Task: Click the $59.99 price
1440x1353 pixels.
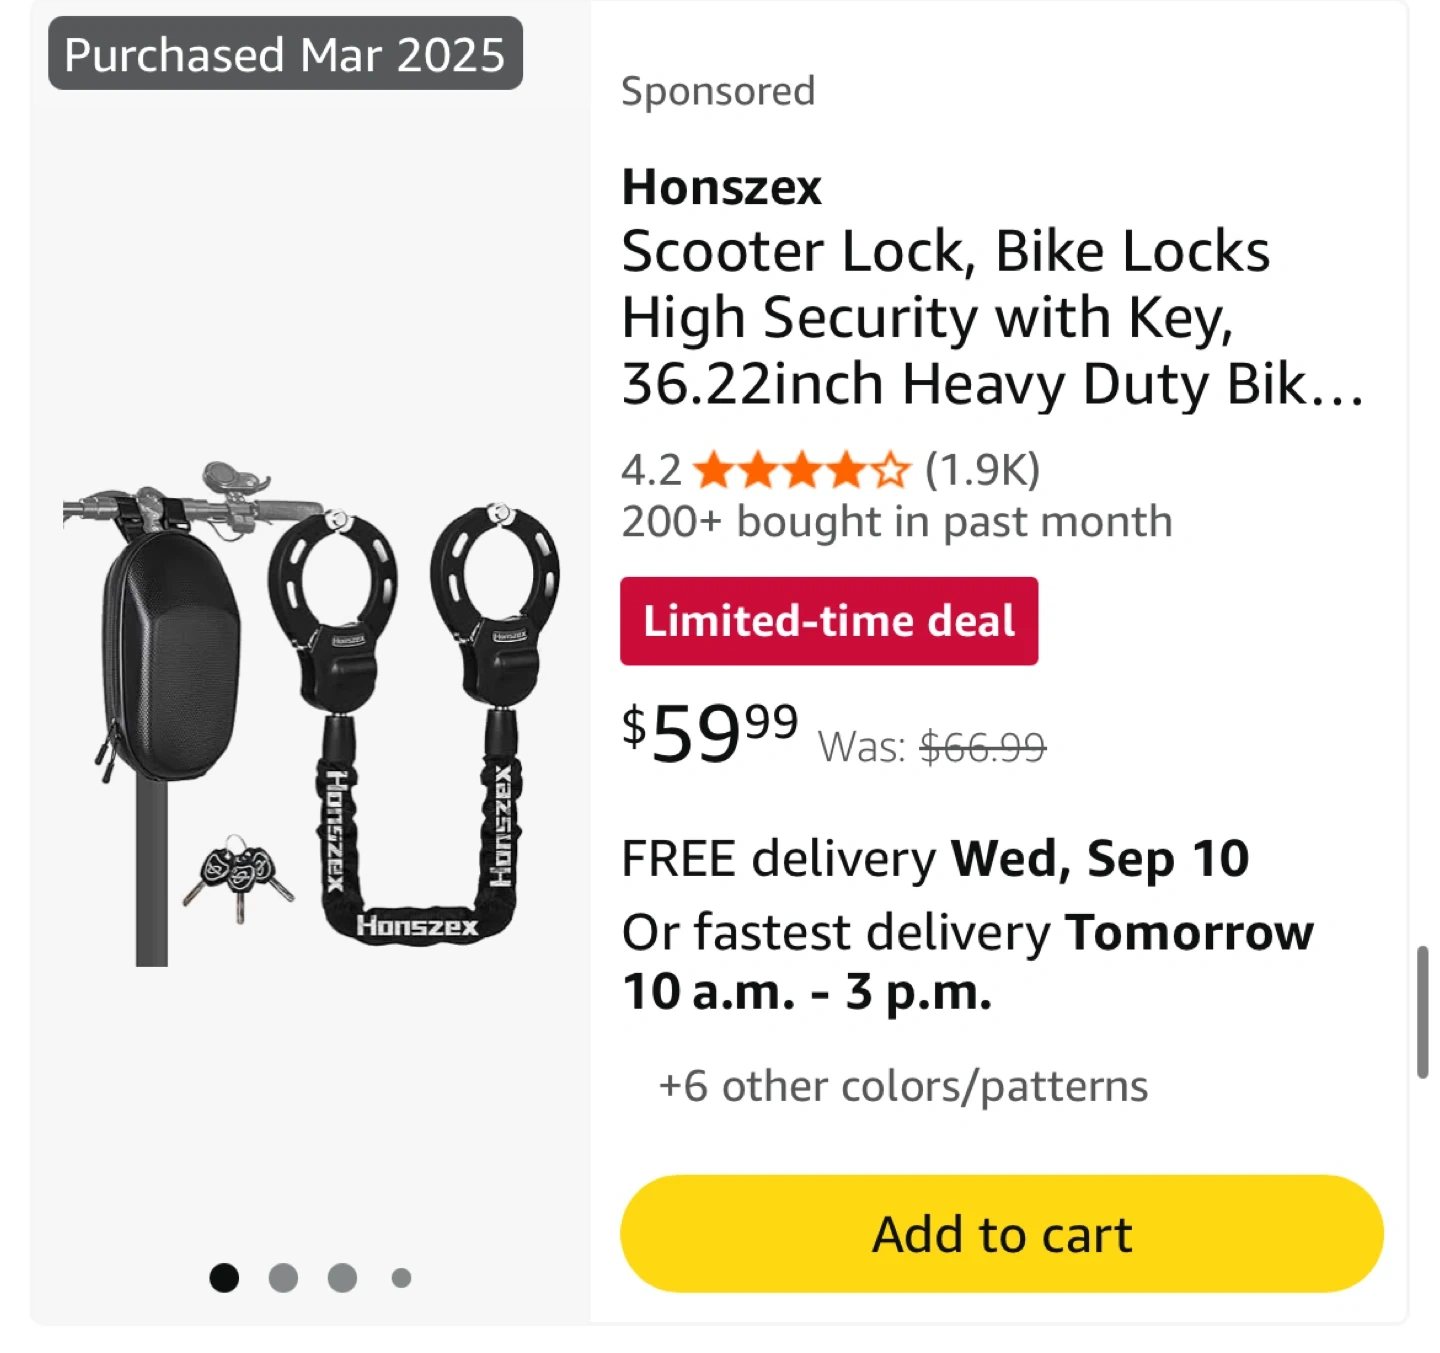Action: 710,732
